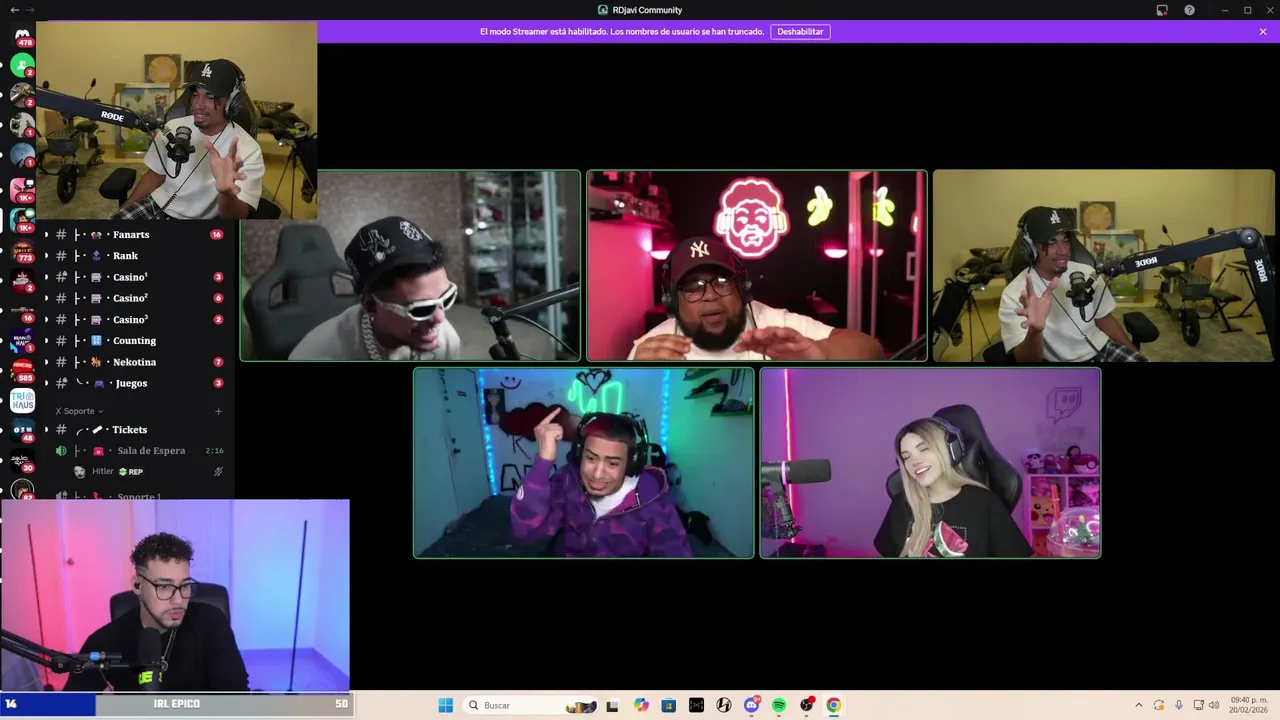
Task: Click the IRL EPICO progress bar
Action: 176,704
